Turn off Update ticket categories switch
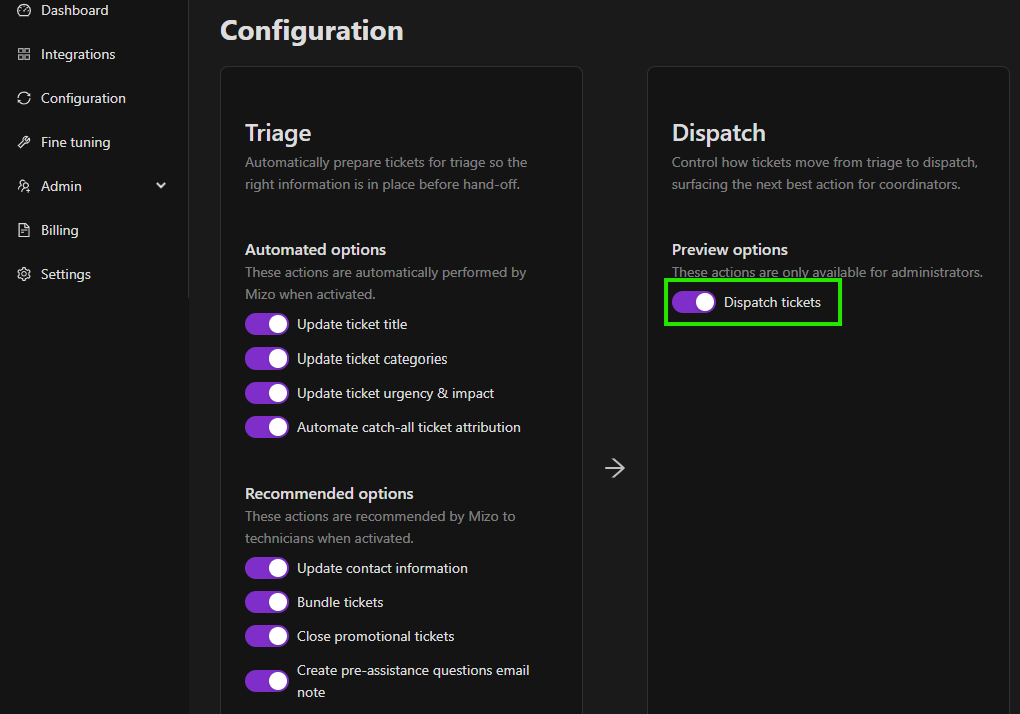This screenshot has height=714, width=1020. point(267,358)
